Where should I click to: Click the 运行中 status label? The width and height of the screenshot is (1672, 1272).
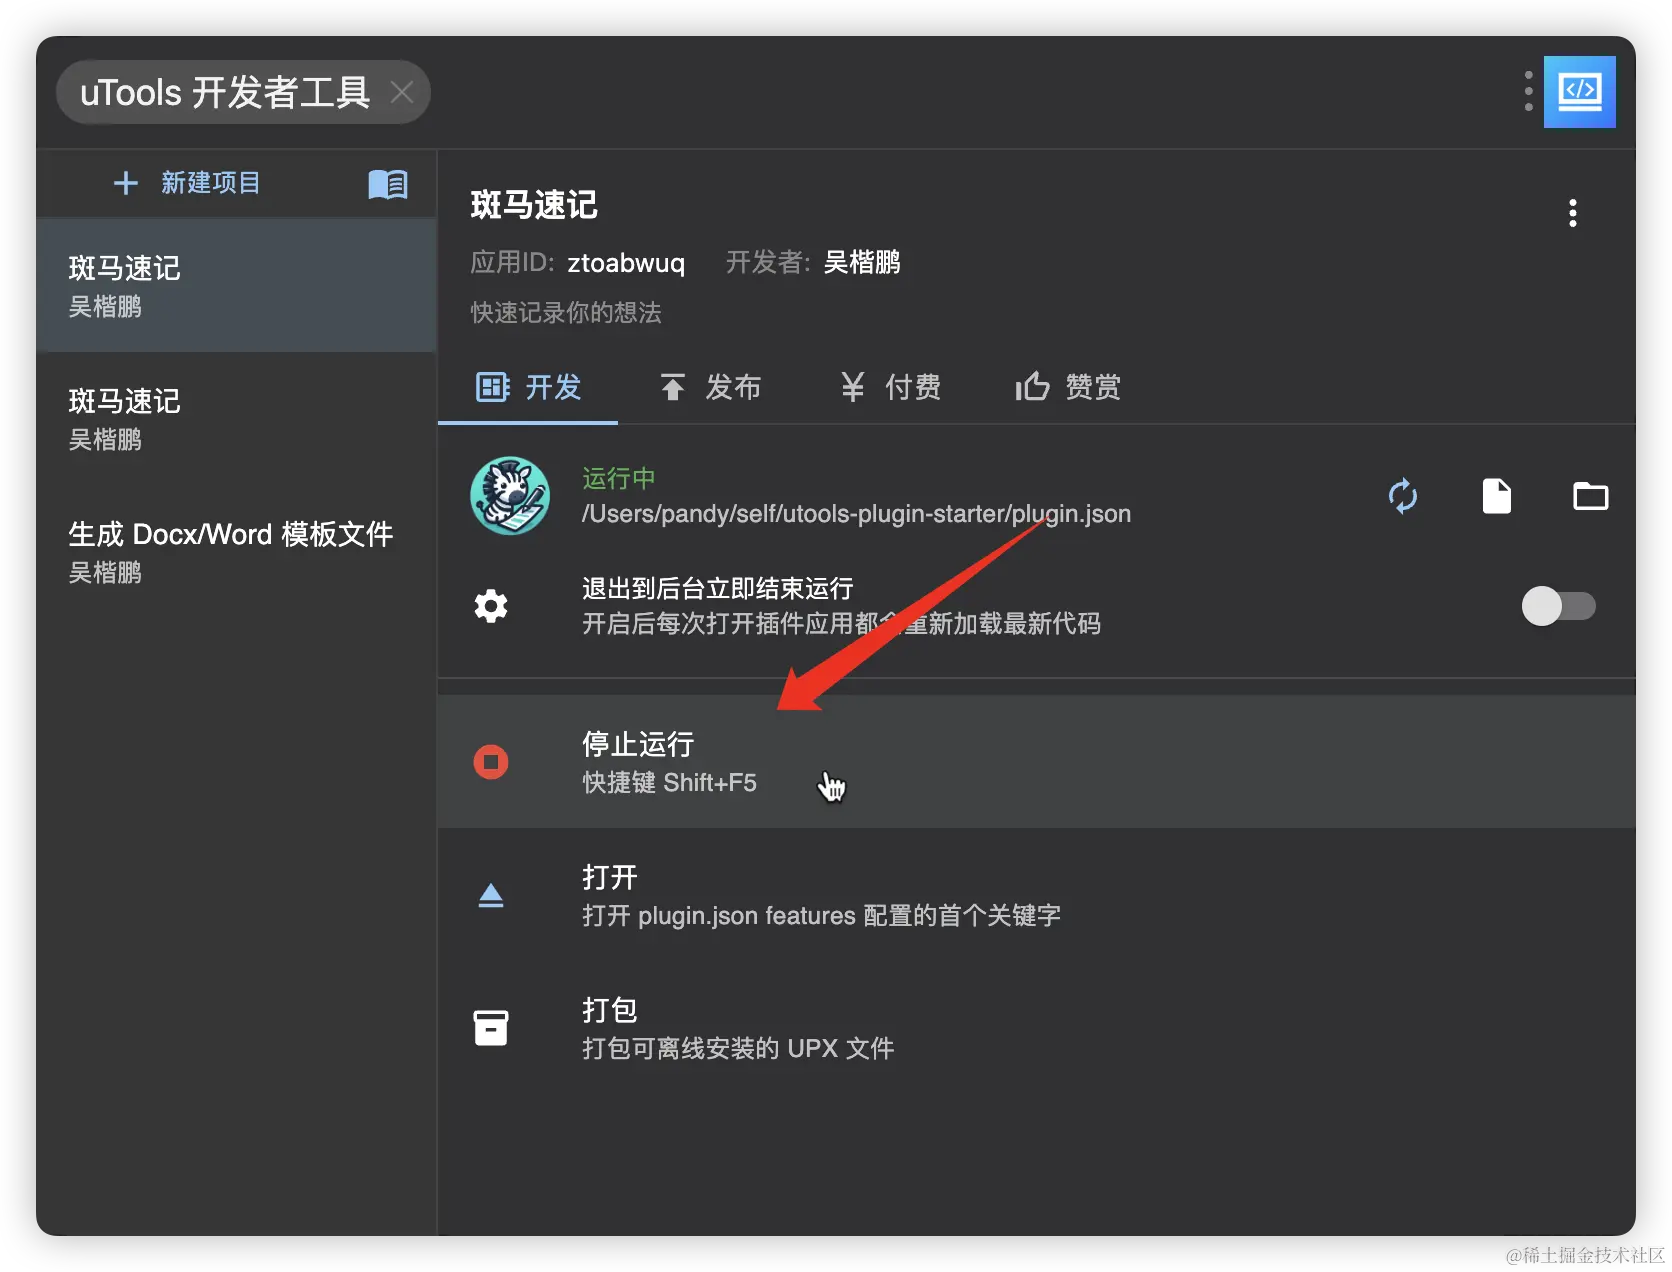click(619, 479)
